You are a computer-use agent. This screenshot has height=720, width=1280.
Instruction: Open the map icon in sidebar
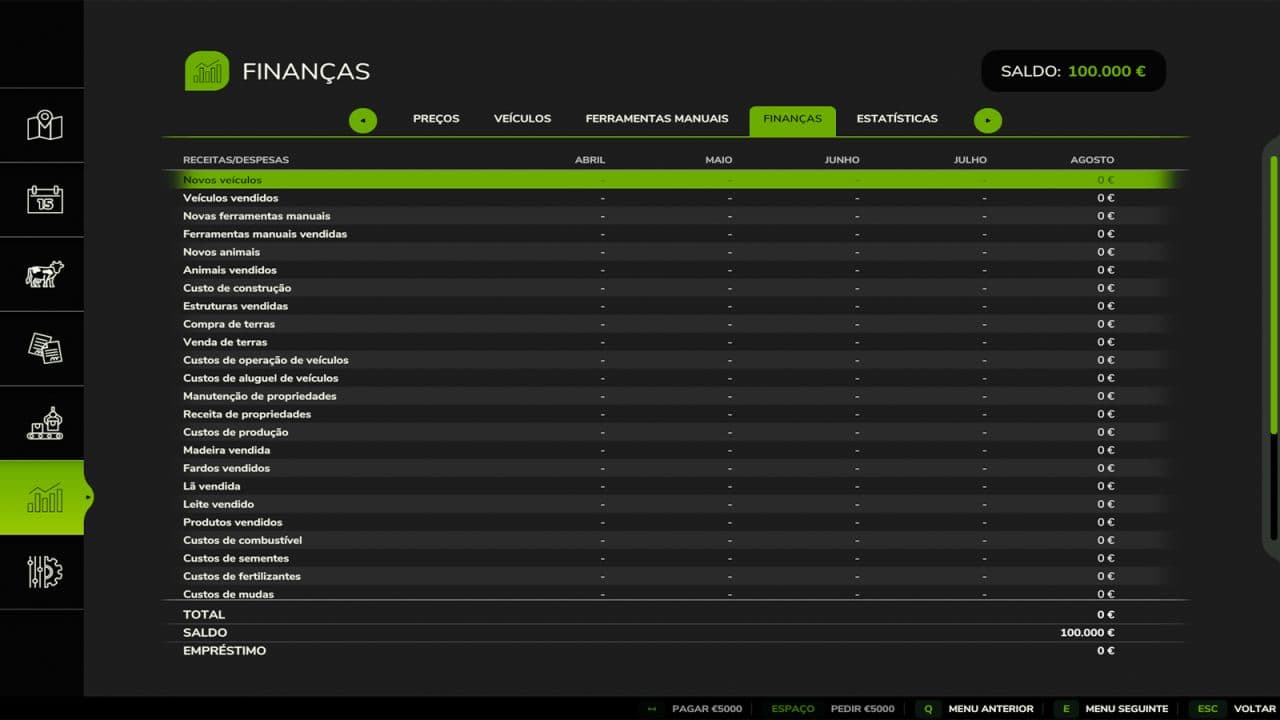point(44,126)
